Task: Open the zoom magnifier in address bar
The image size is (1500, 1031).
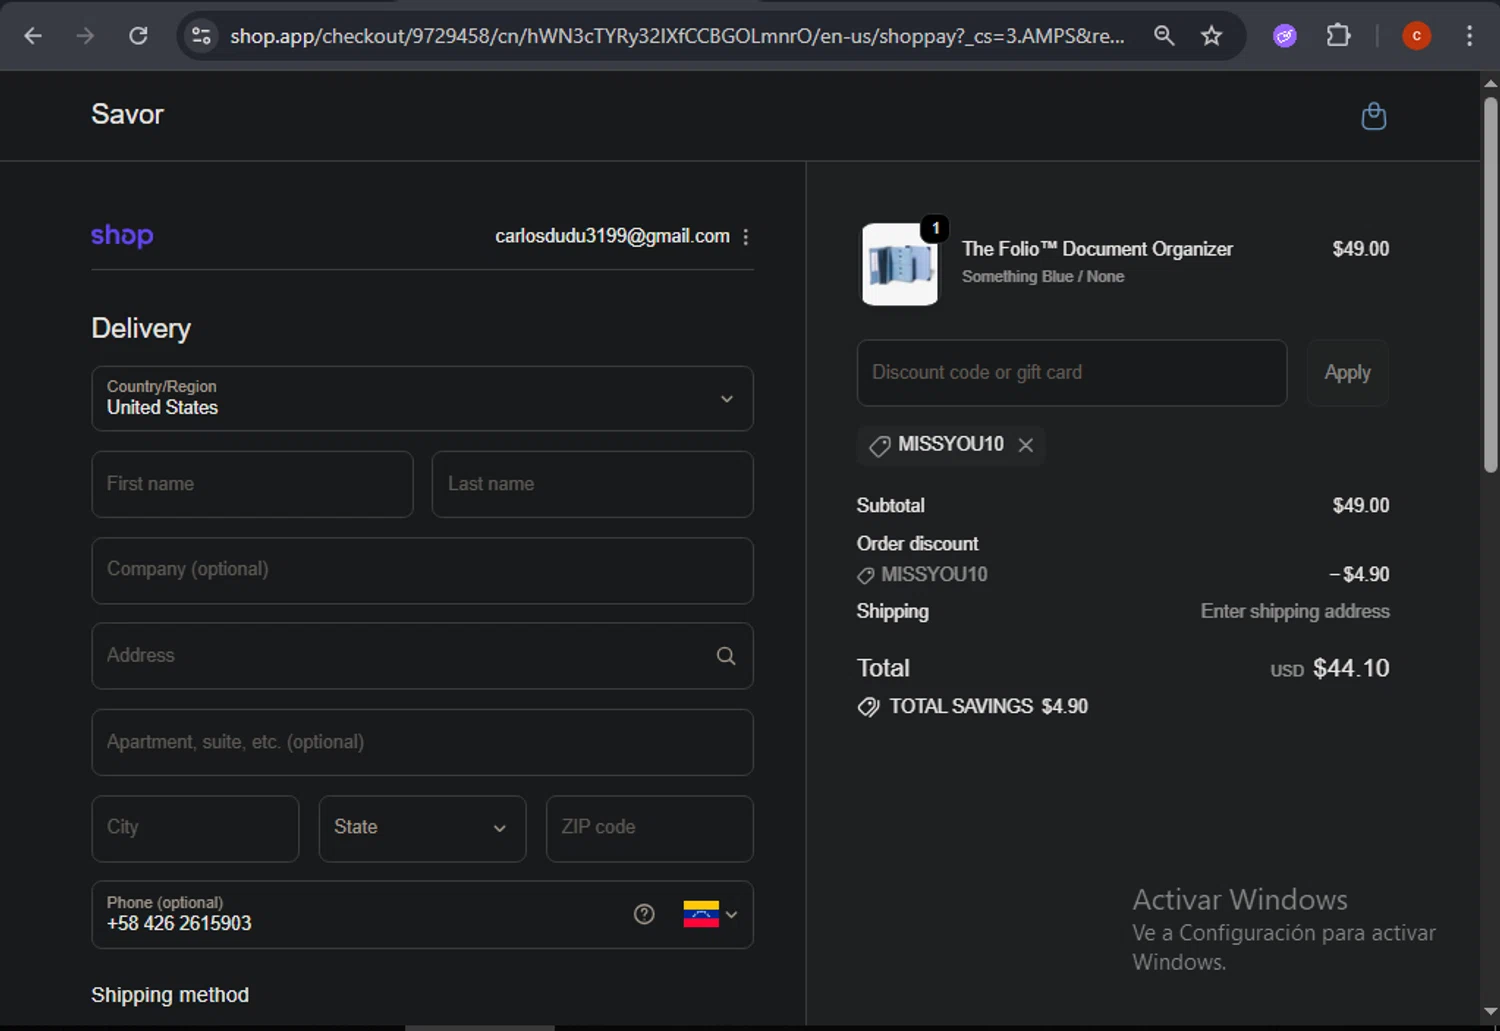Action: 1164,36
